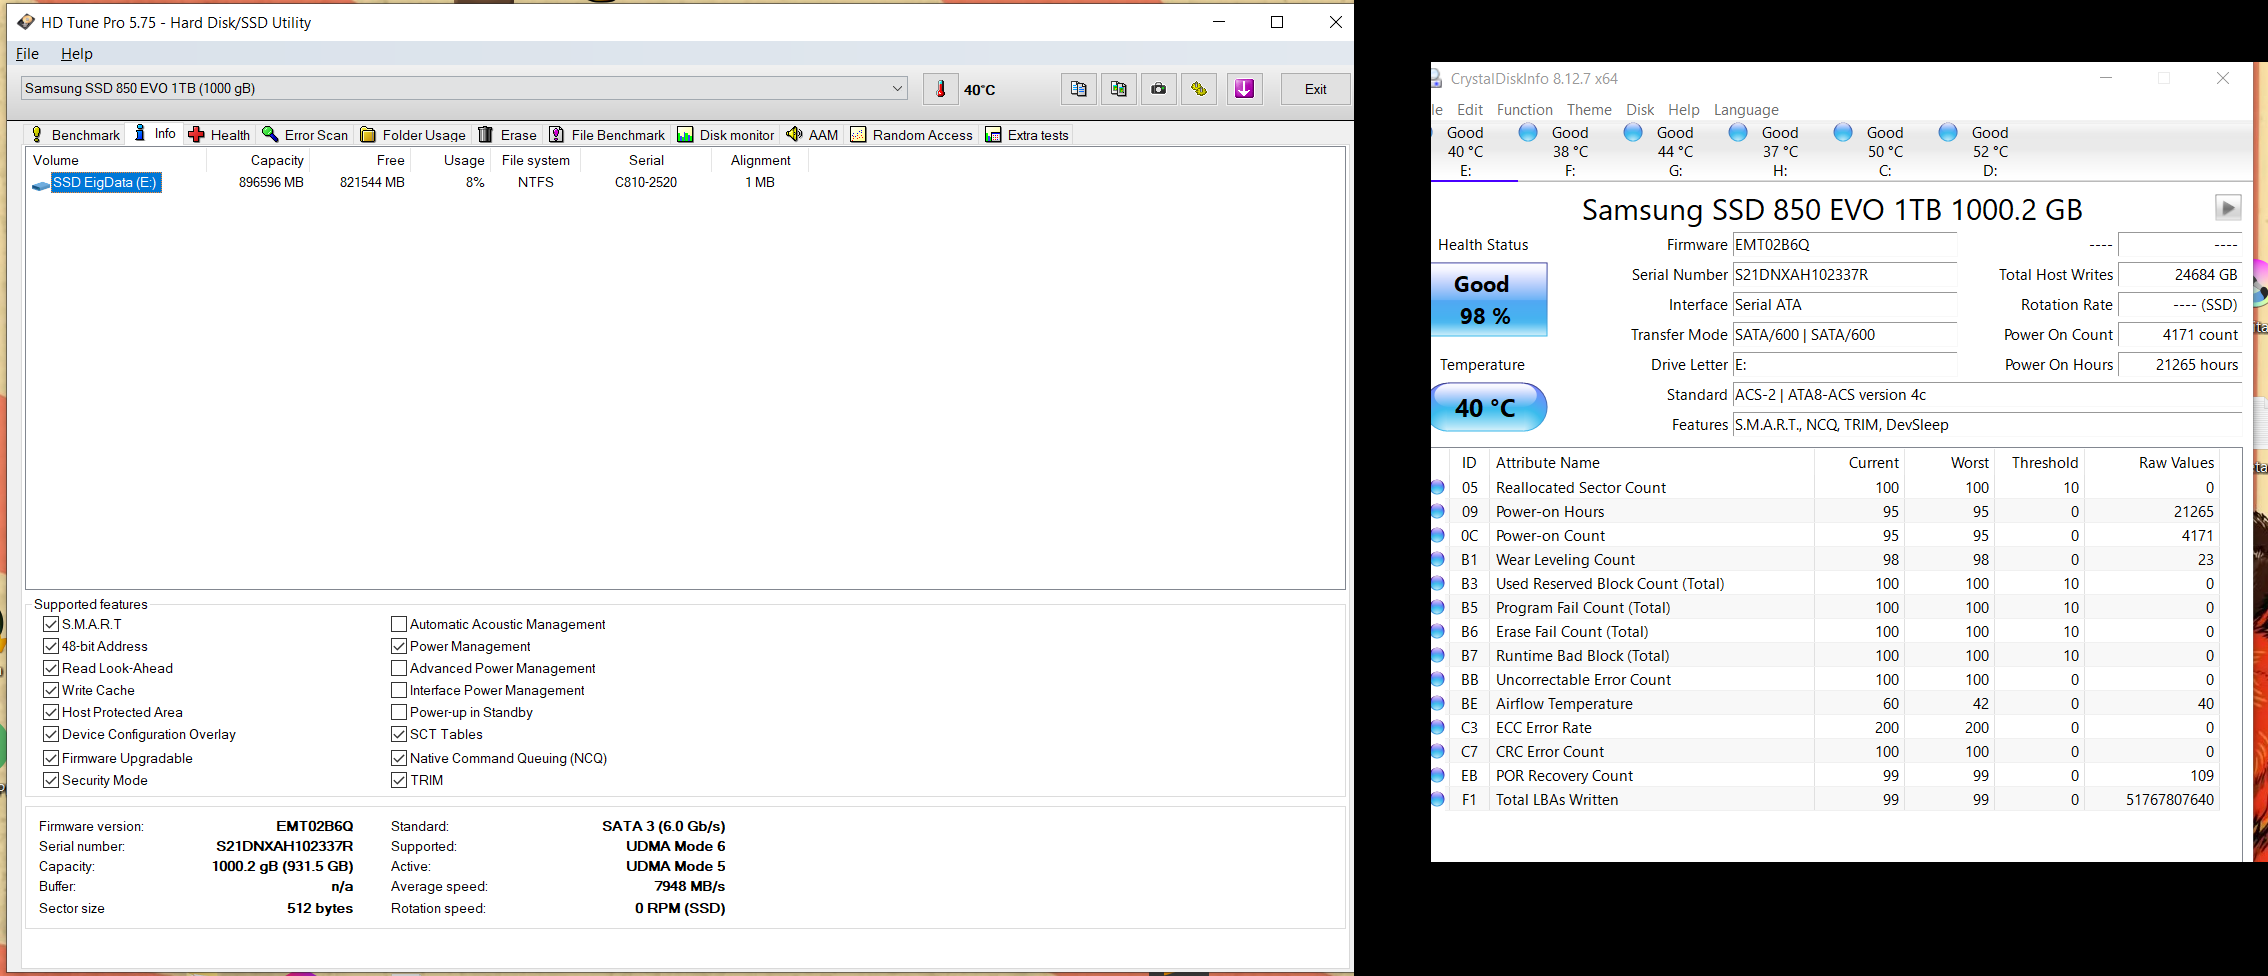
Task: Click the Total Host Writes value field
Action: 2180,275
